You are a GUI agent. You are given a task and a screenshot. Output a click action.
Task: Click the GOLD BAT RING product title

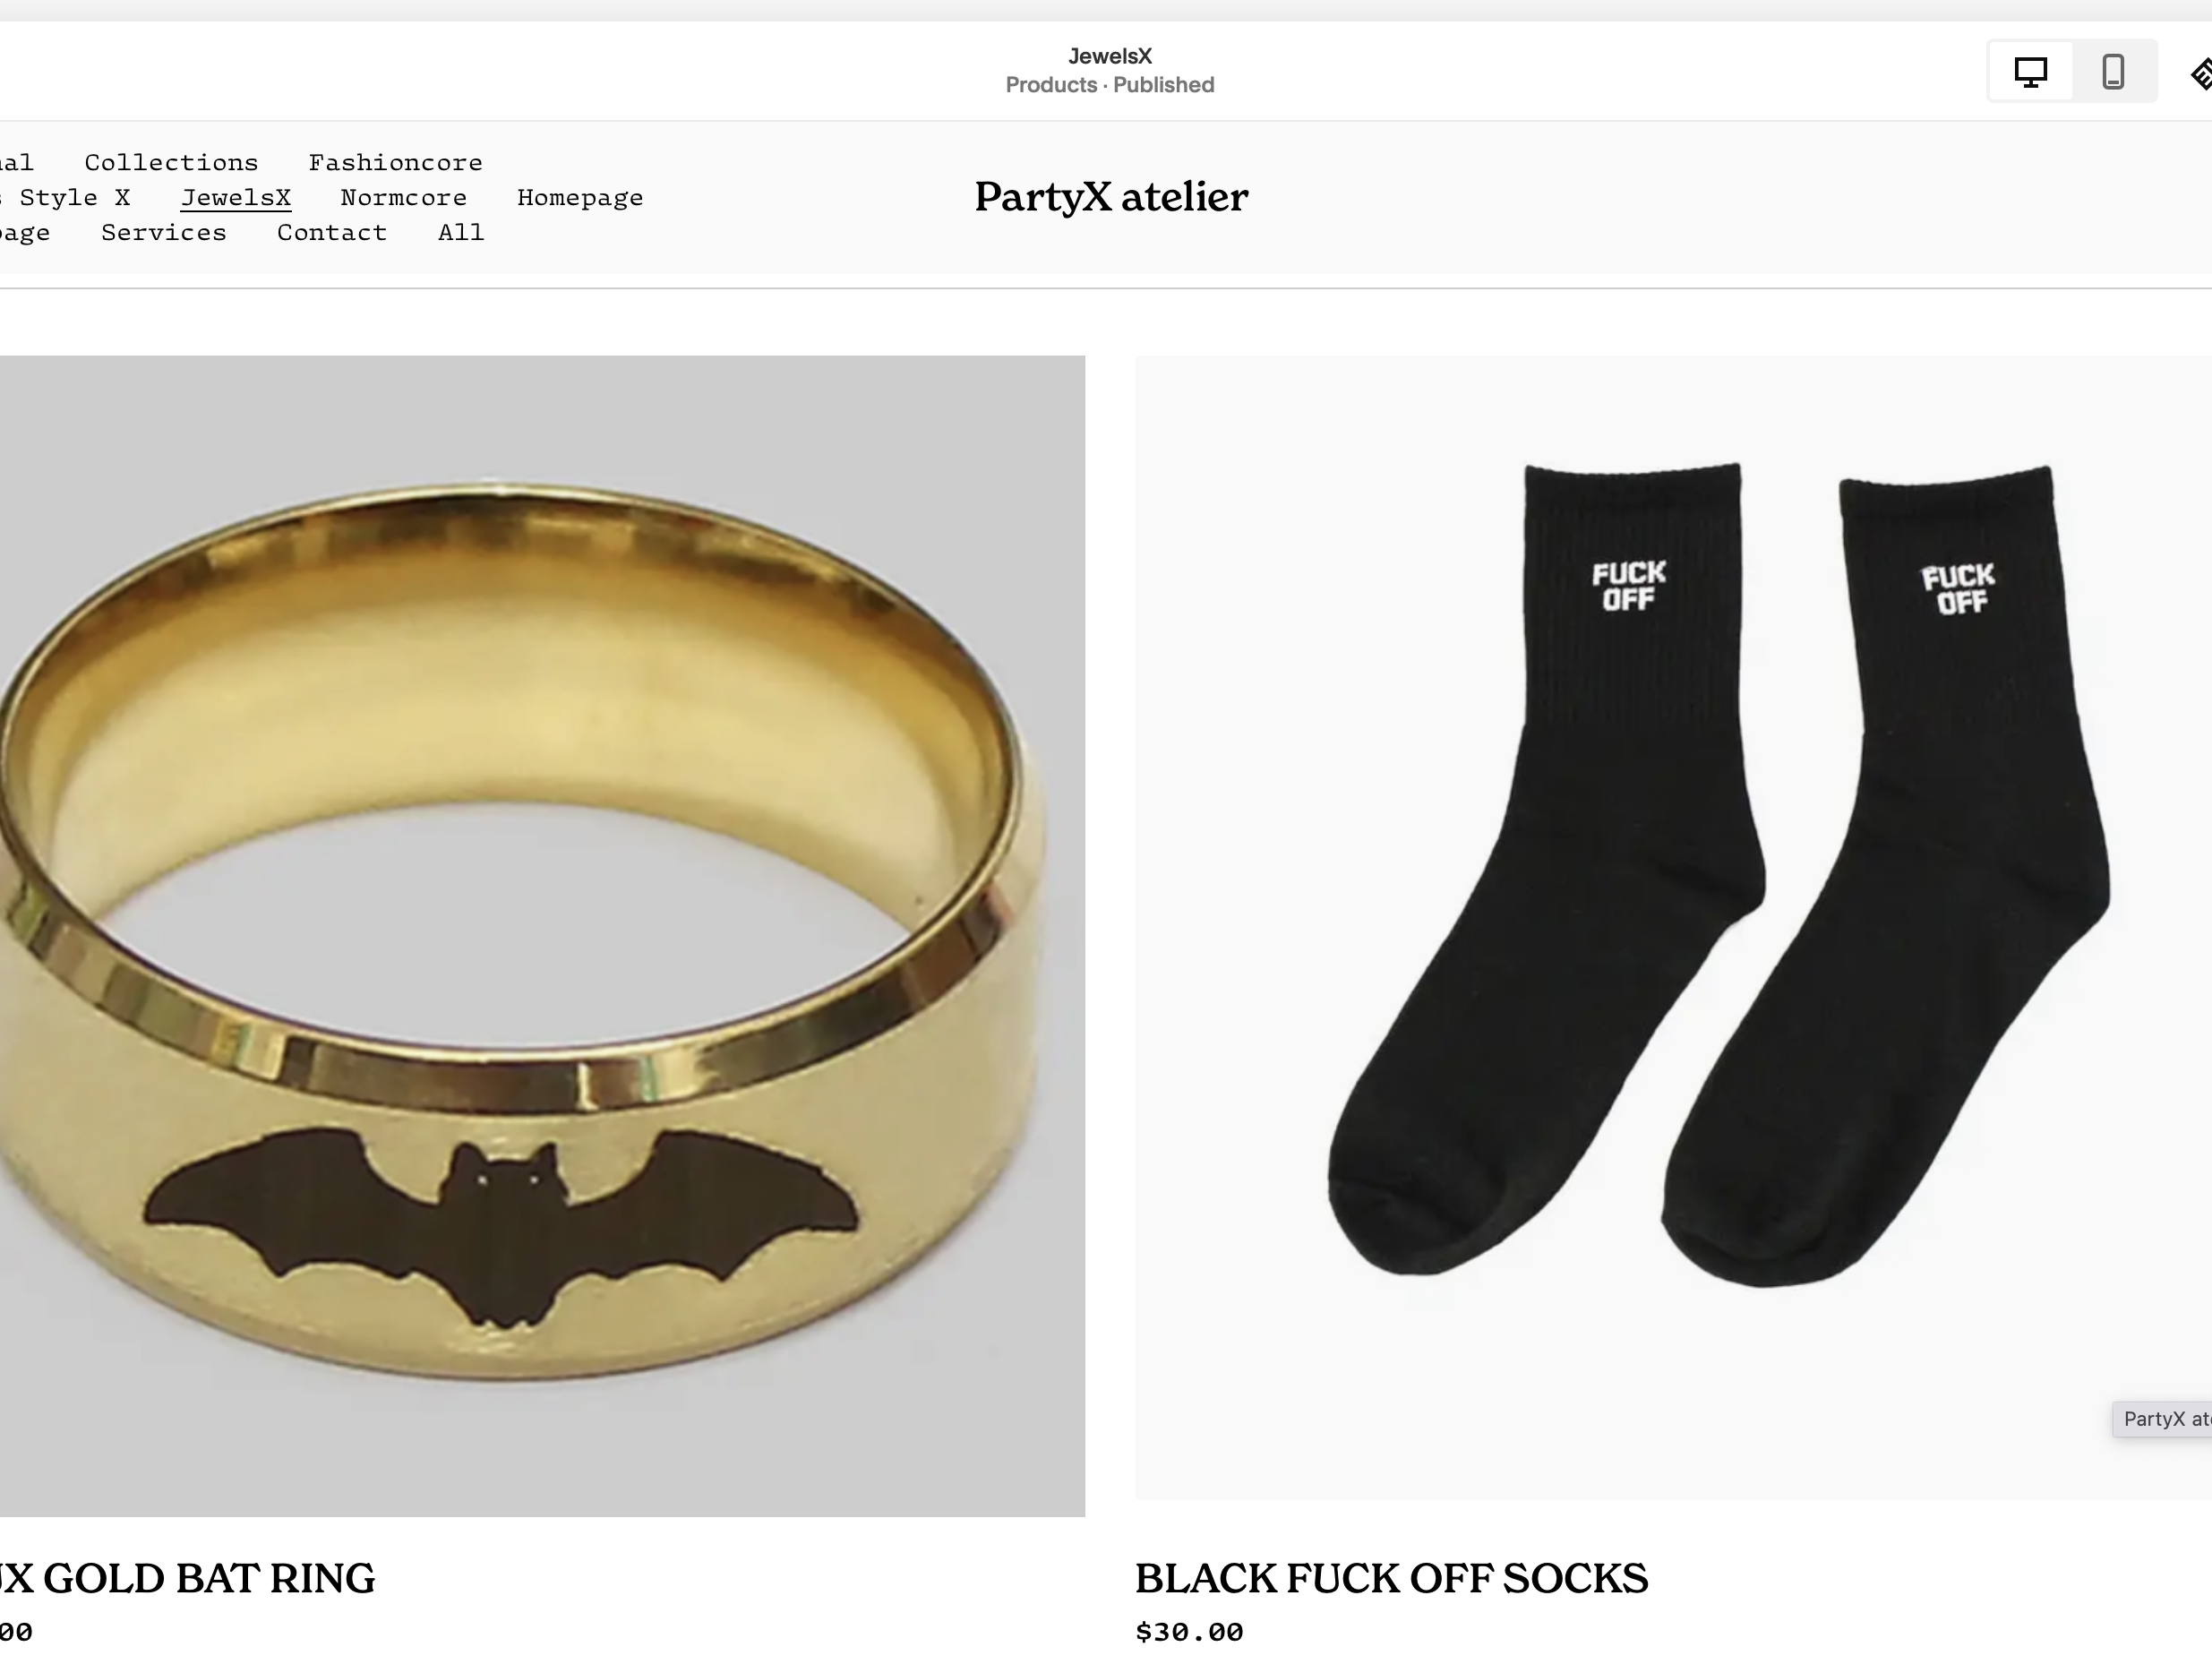point(187,1579)
